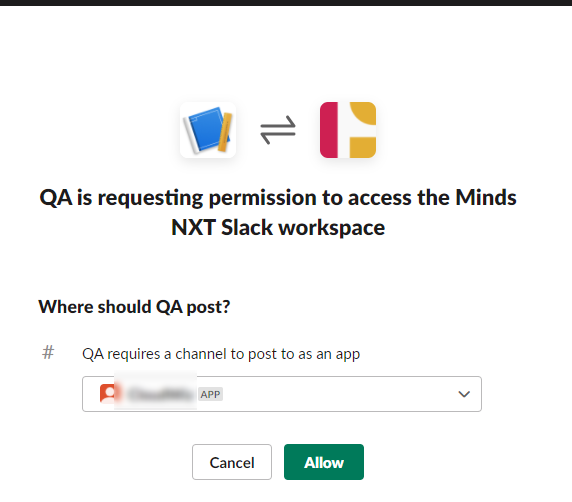Click the yellow ruler on the QA icon
This screenshot has width=572, height=502.
click(x=225, y=132)
